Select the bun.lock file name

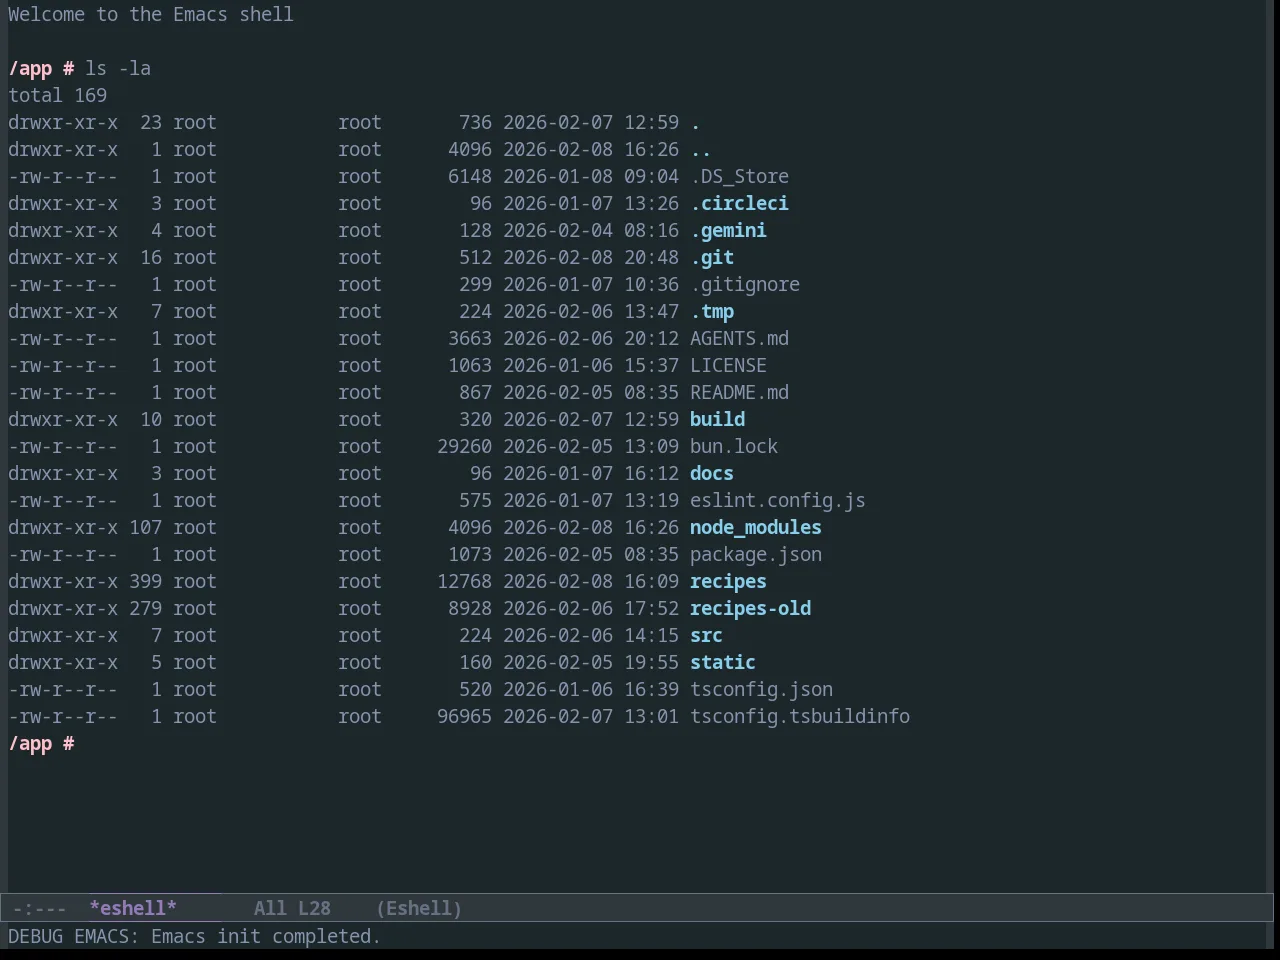pos(734,446)
